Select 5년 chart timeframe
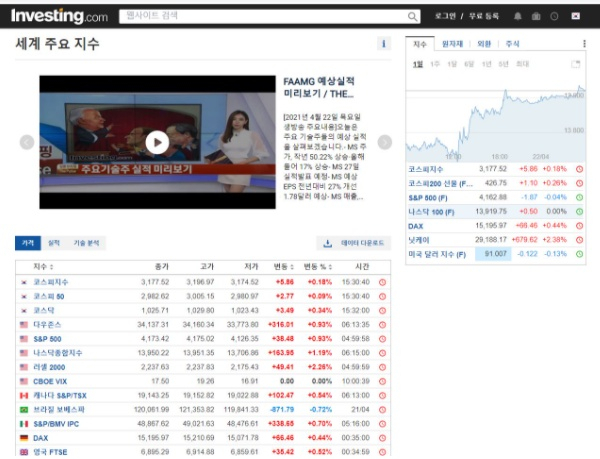Viewport: 600px width, 459px height. (503, 64)
